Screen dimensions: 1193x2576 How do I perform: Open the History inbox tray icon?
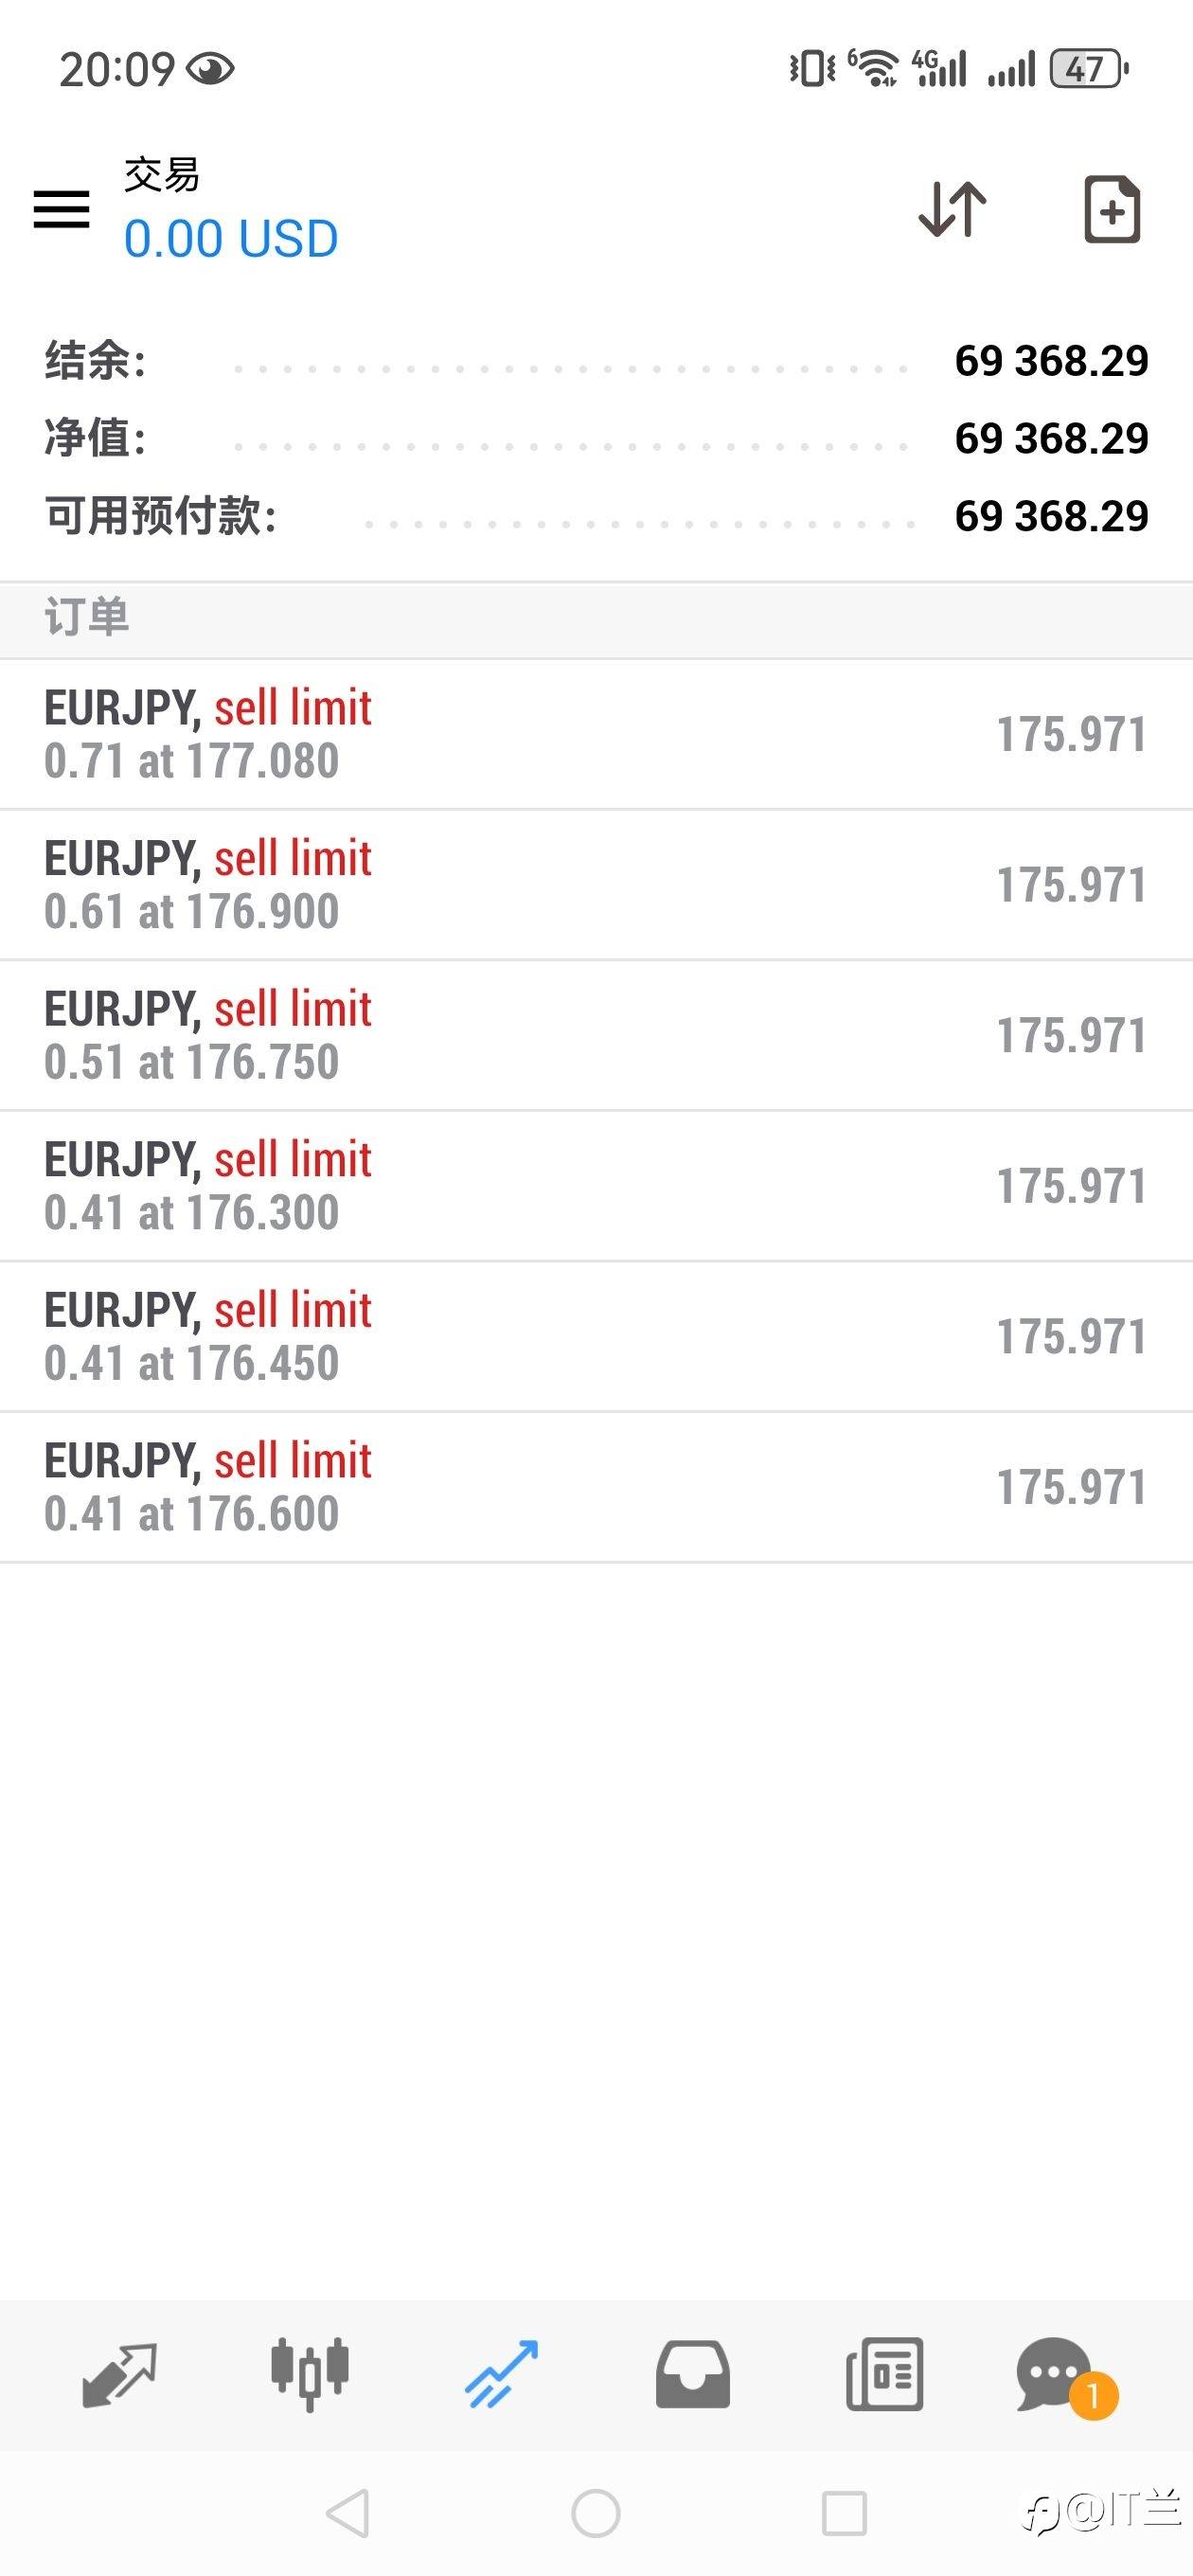pos(692,2374)
